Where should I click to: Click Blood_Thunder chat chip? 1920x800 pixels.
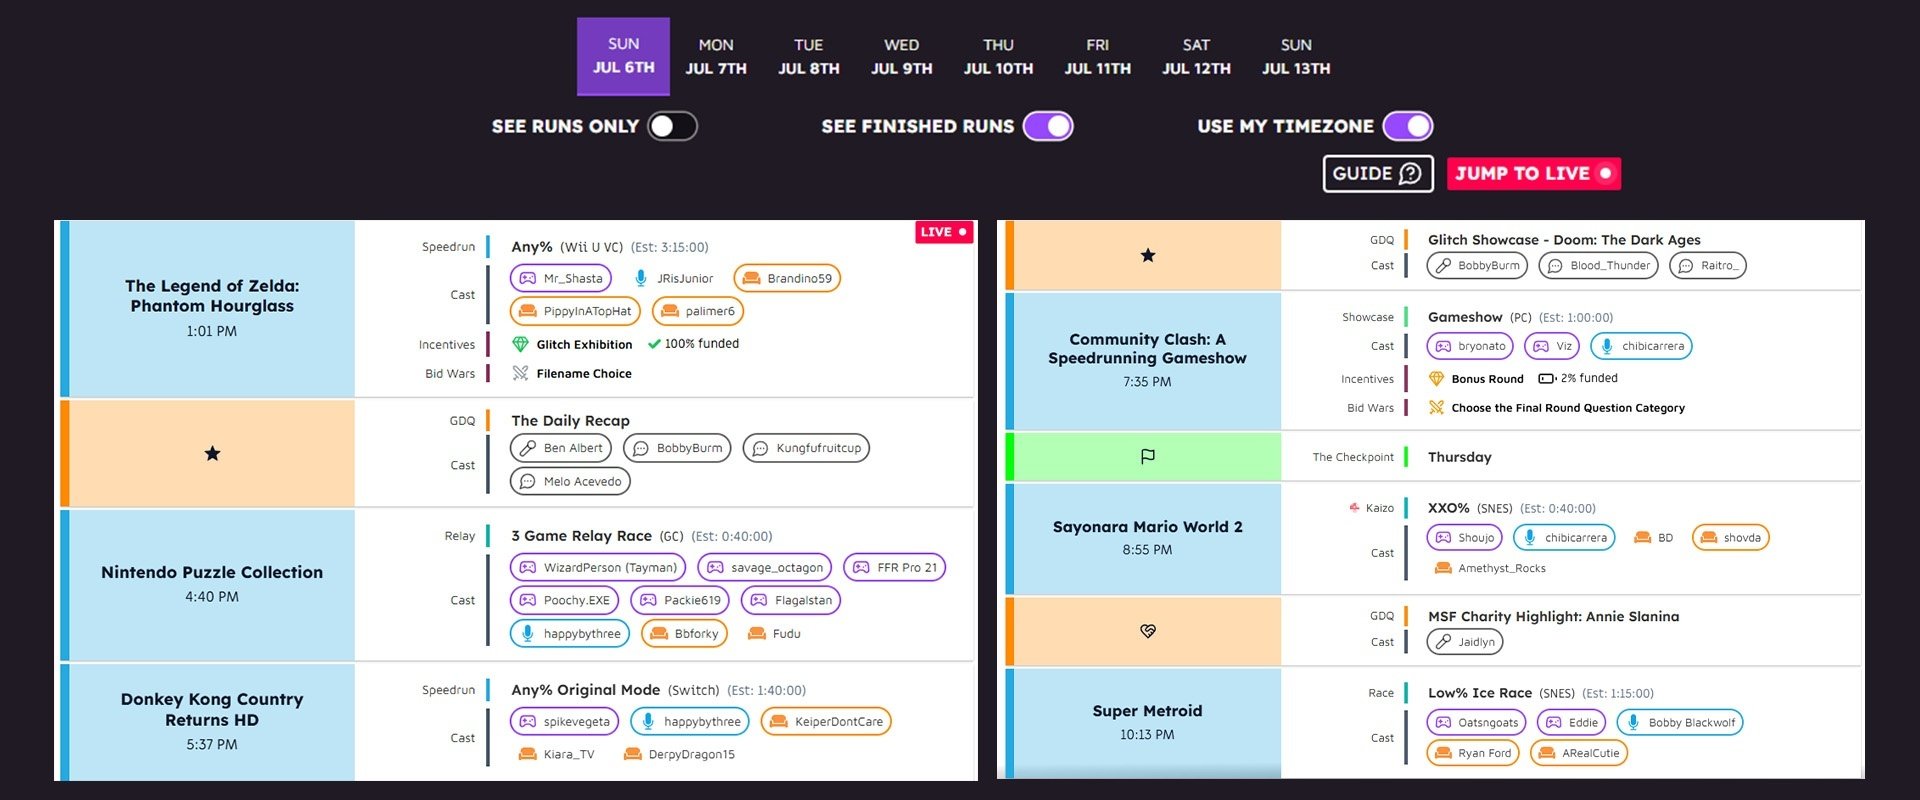coord(1598,265)
